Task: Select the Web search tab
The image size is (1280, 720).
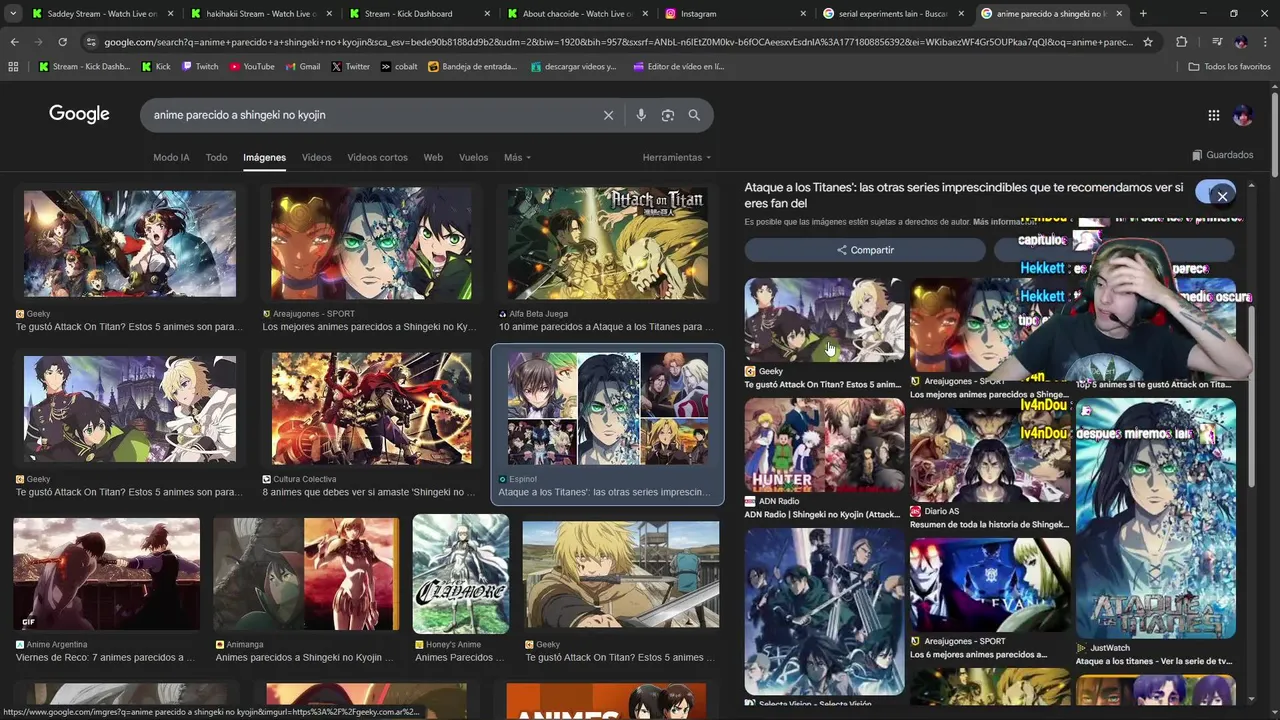Action: click(433, 157)
